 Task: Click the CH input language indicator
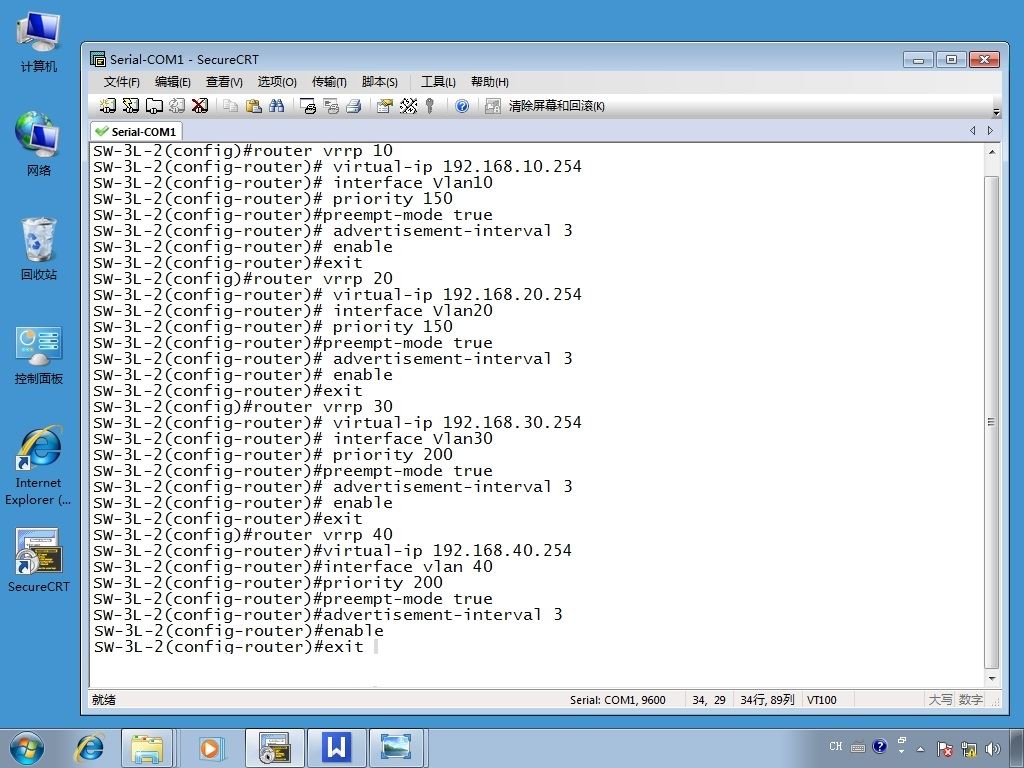tap(836, 746)
